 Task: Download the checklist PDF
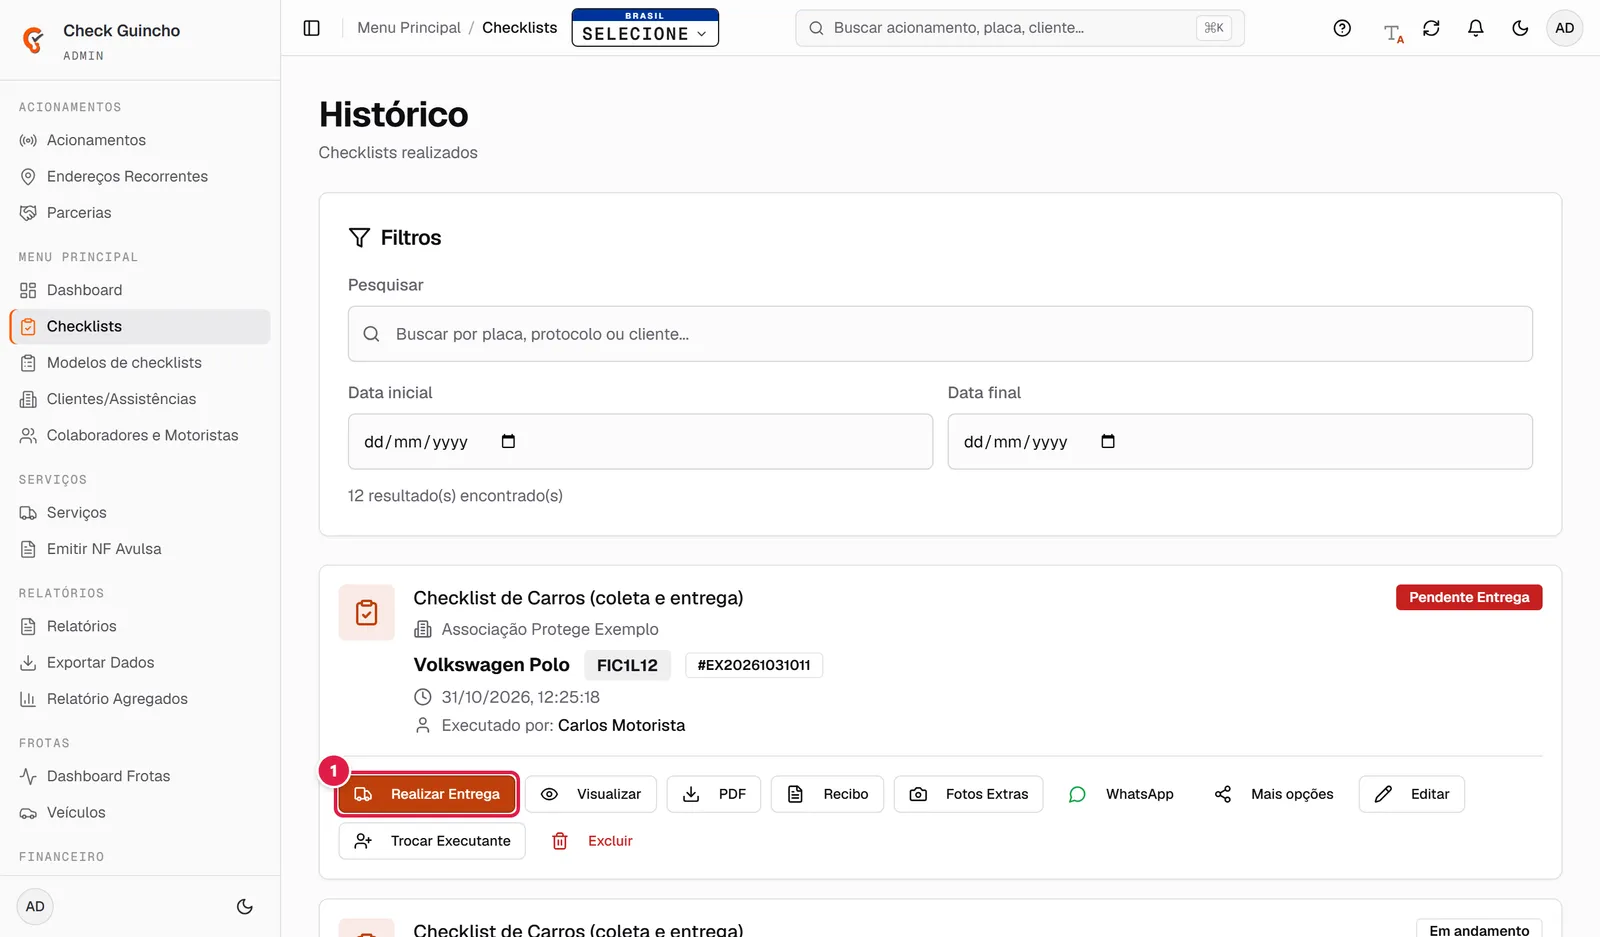[x=714, y=794]
